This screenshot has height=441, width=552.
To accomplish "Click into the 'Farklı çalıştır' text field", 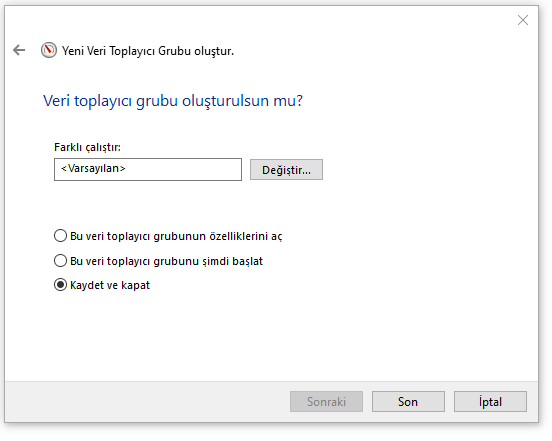I will [x=148, y=169].
